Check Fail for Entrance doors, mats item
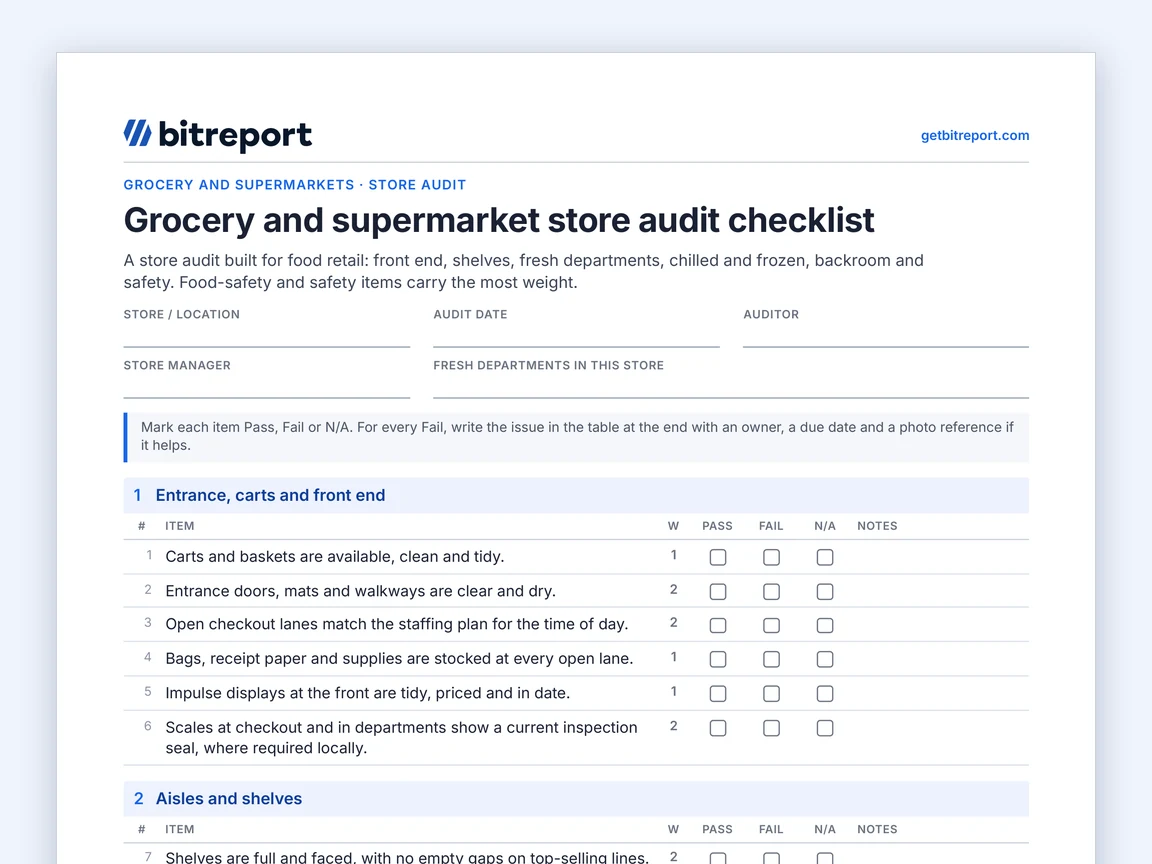The height and width of the screenshot is (864, 1152). point(771,591)
